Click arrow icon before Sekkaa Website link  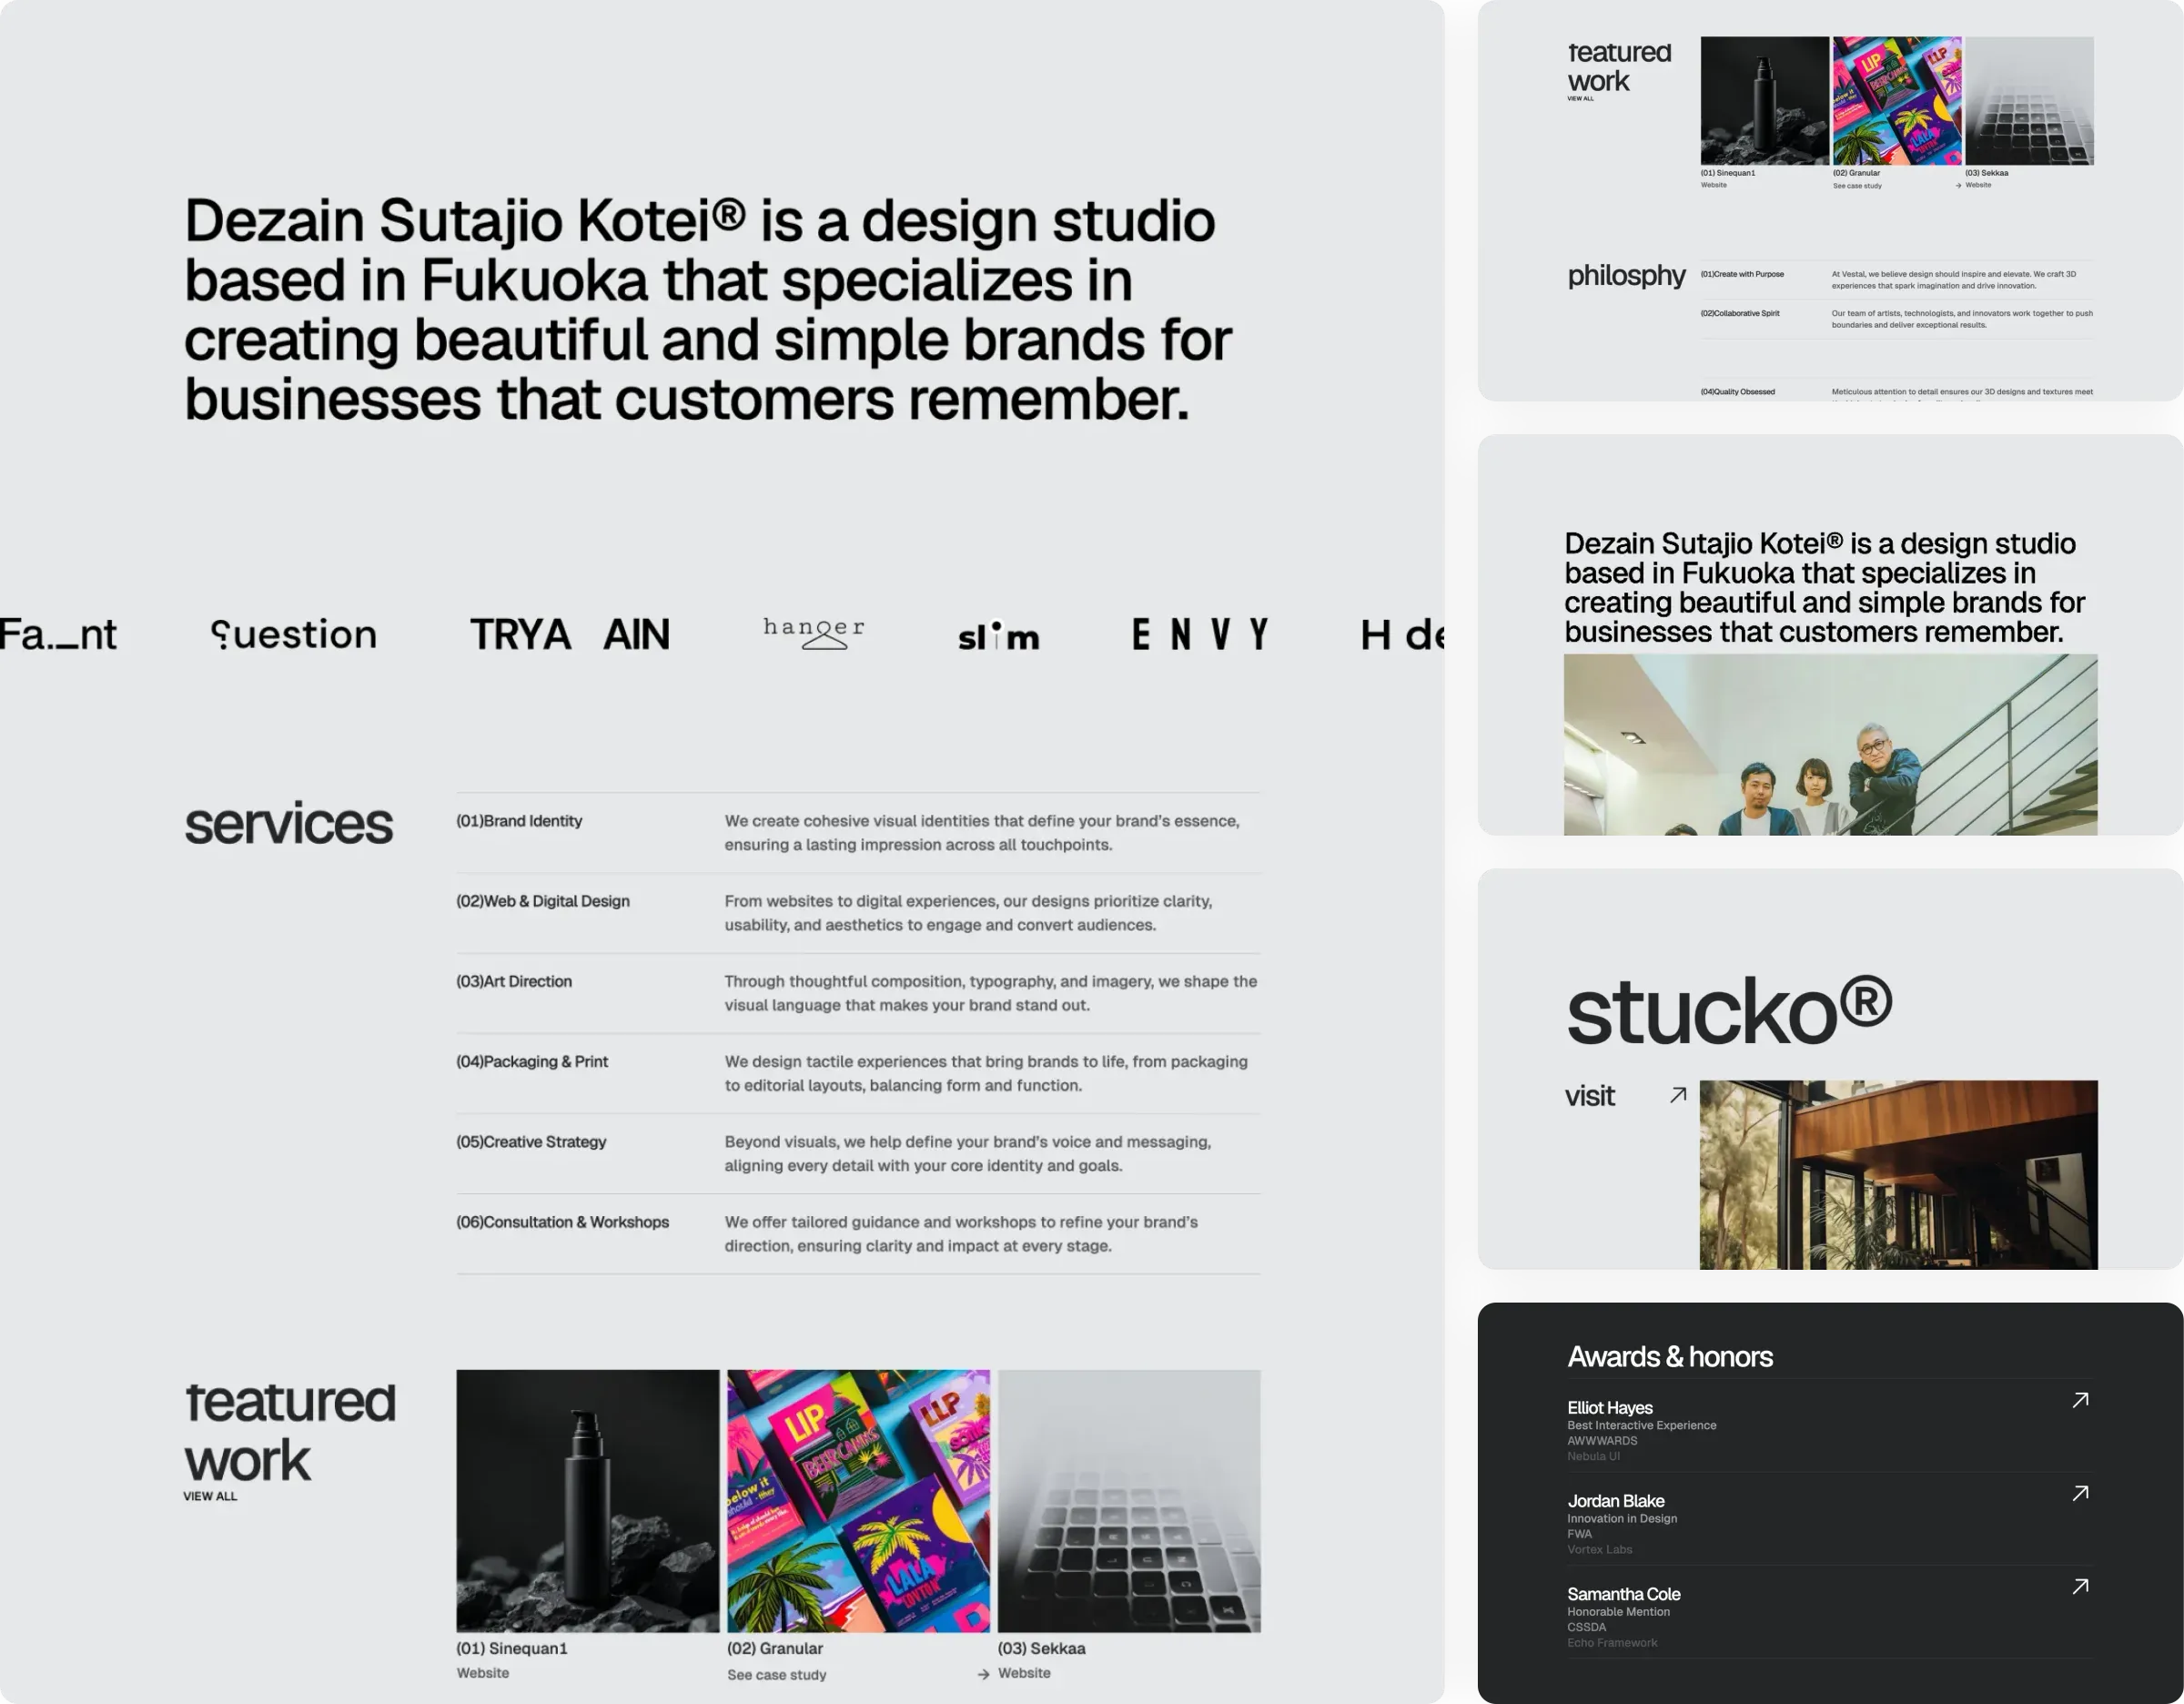point(983,1674)
